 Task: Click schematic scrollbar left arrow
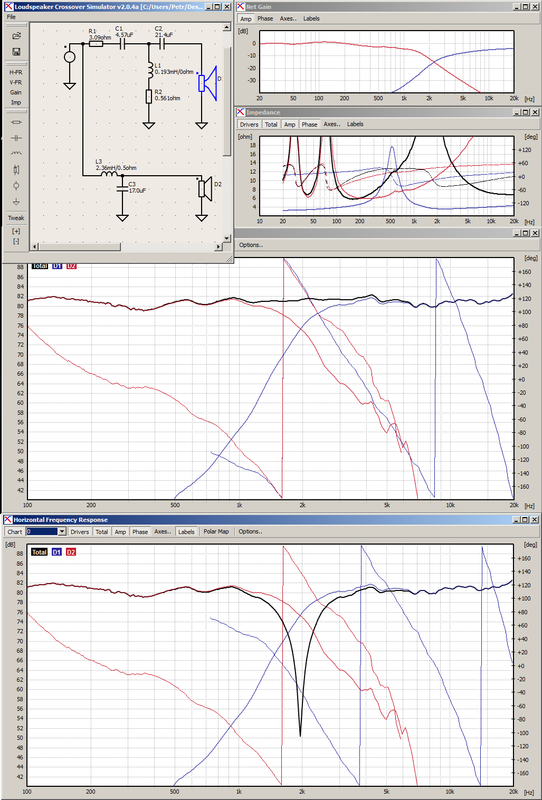(x=35, y=246)
